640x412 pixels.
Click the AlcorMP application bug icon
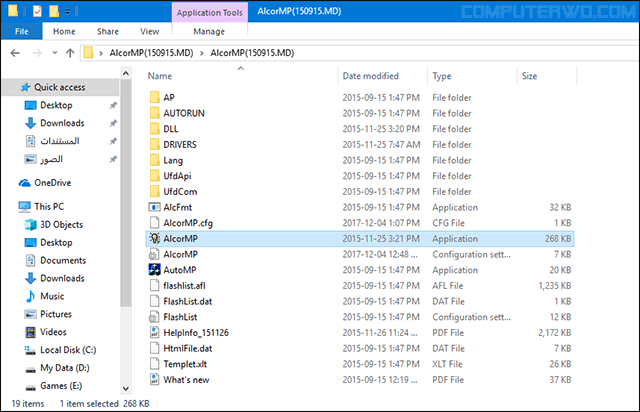click(x=154, y=238)
